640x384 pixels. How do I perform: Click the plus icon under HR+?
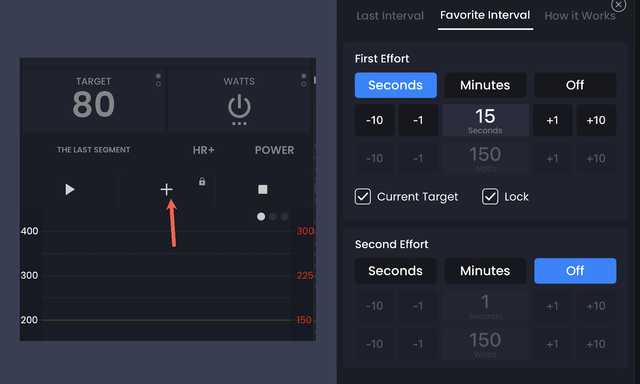[x=166, y=189]
